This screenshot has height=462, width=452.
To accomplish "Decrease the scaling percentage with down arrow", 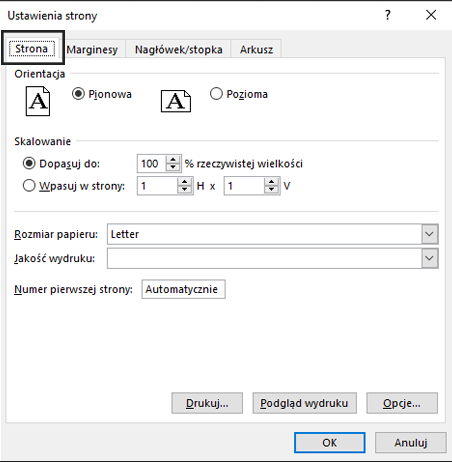I will (173, 167).
